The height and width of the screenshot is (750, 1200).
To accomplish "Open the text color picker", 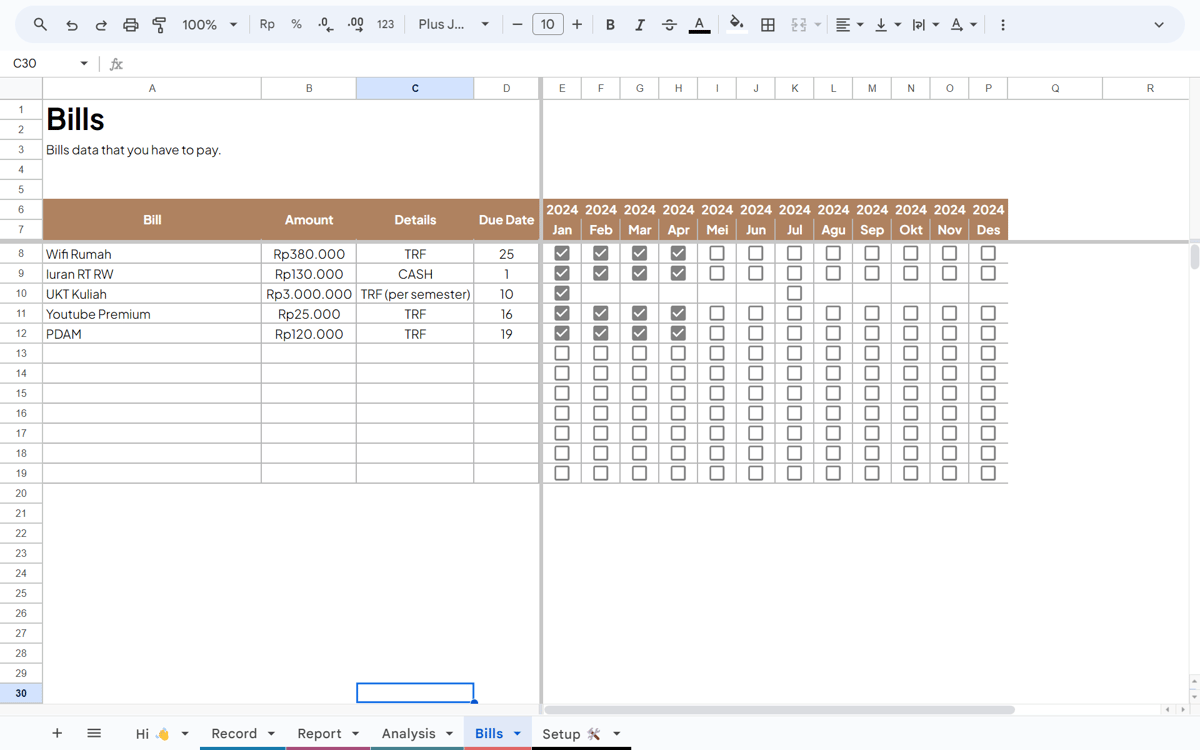I will tap(699, 24).
